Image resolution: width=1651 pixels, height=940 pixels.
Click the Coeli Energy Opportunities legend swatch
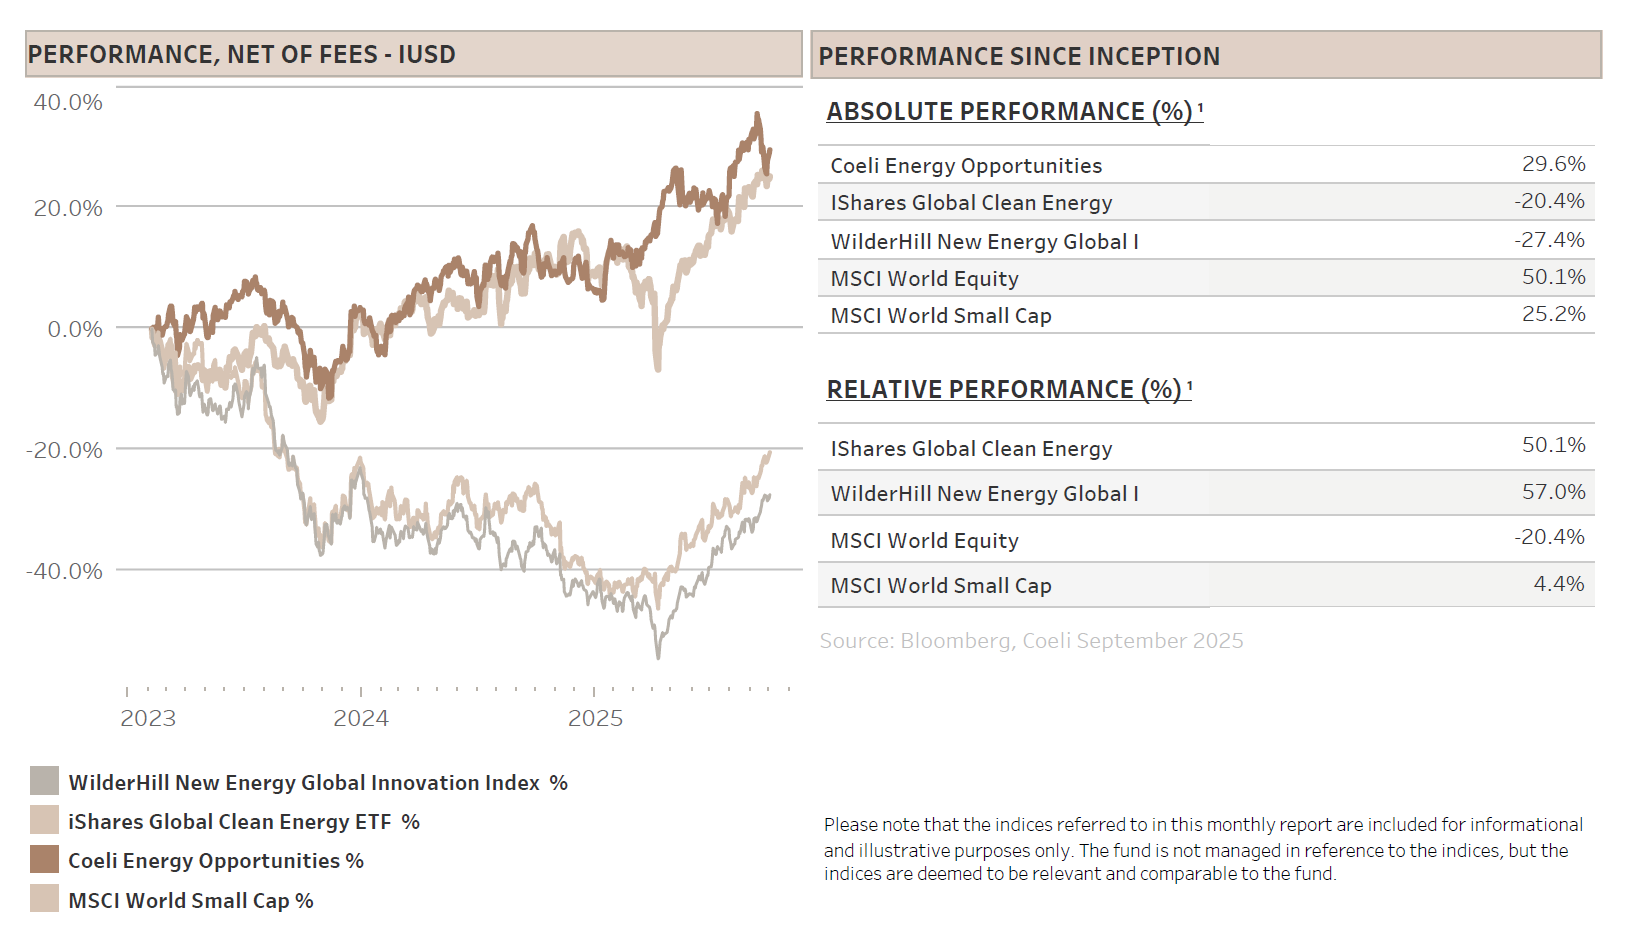point(44,859)
